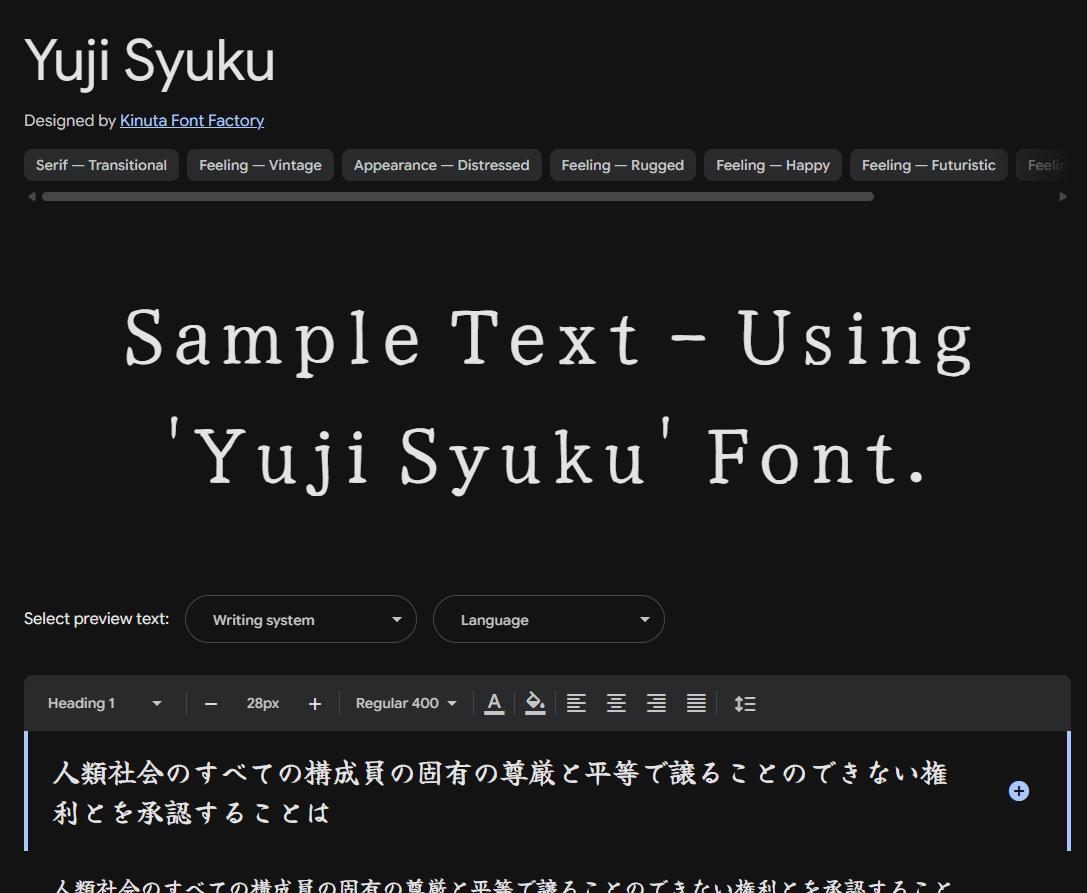Decrease font size with minus button
The image size is (1087, 893).
[x=211, y=704]
